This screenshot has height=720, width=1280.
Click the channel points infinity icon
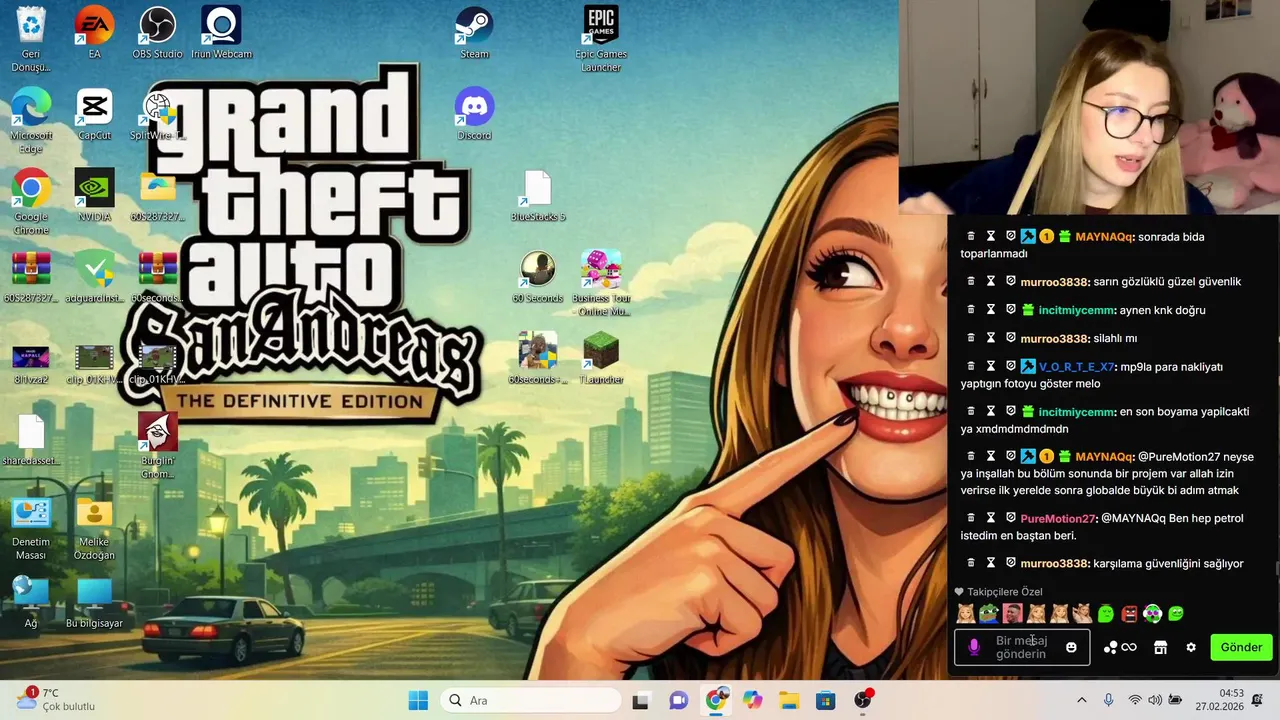(x=1120, y=647)
